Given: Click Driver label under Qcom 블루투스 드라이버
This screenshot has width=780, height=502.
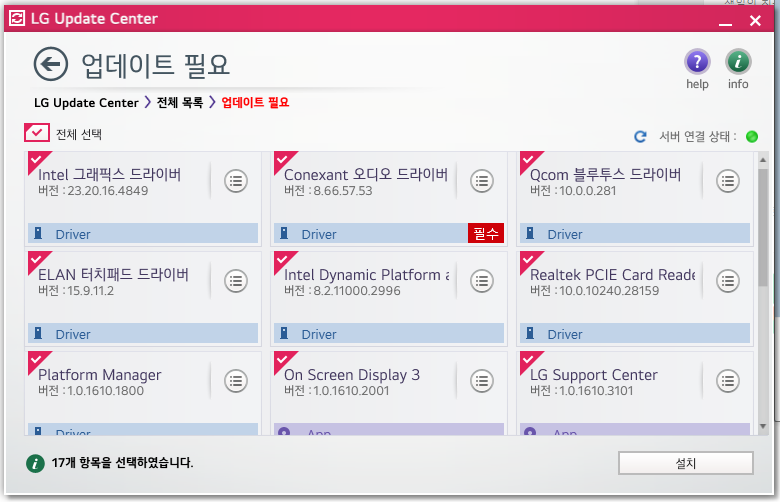Looking at the screenshot, I should click(x=565, y=235).
